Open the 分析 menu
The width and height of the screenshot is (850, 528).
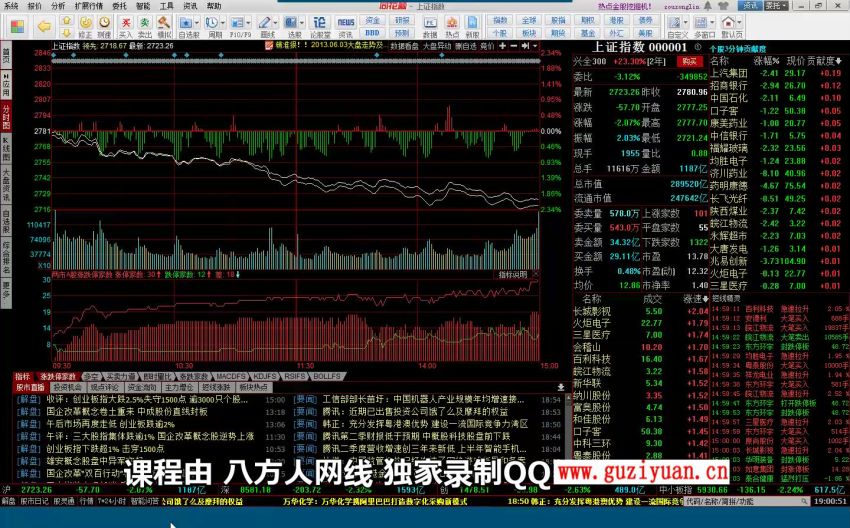coord(57,6)
